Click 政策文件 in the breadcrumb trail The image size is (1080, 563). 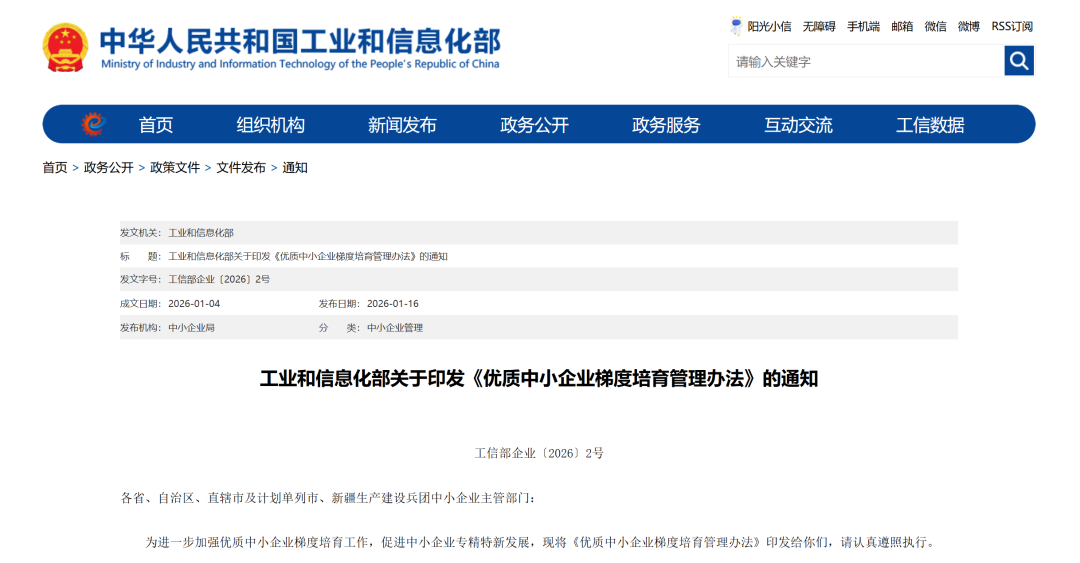175,168
